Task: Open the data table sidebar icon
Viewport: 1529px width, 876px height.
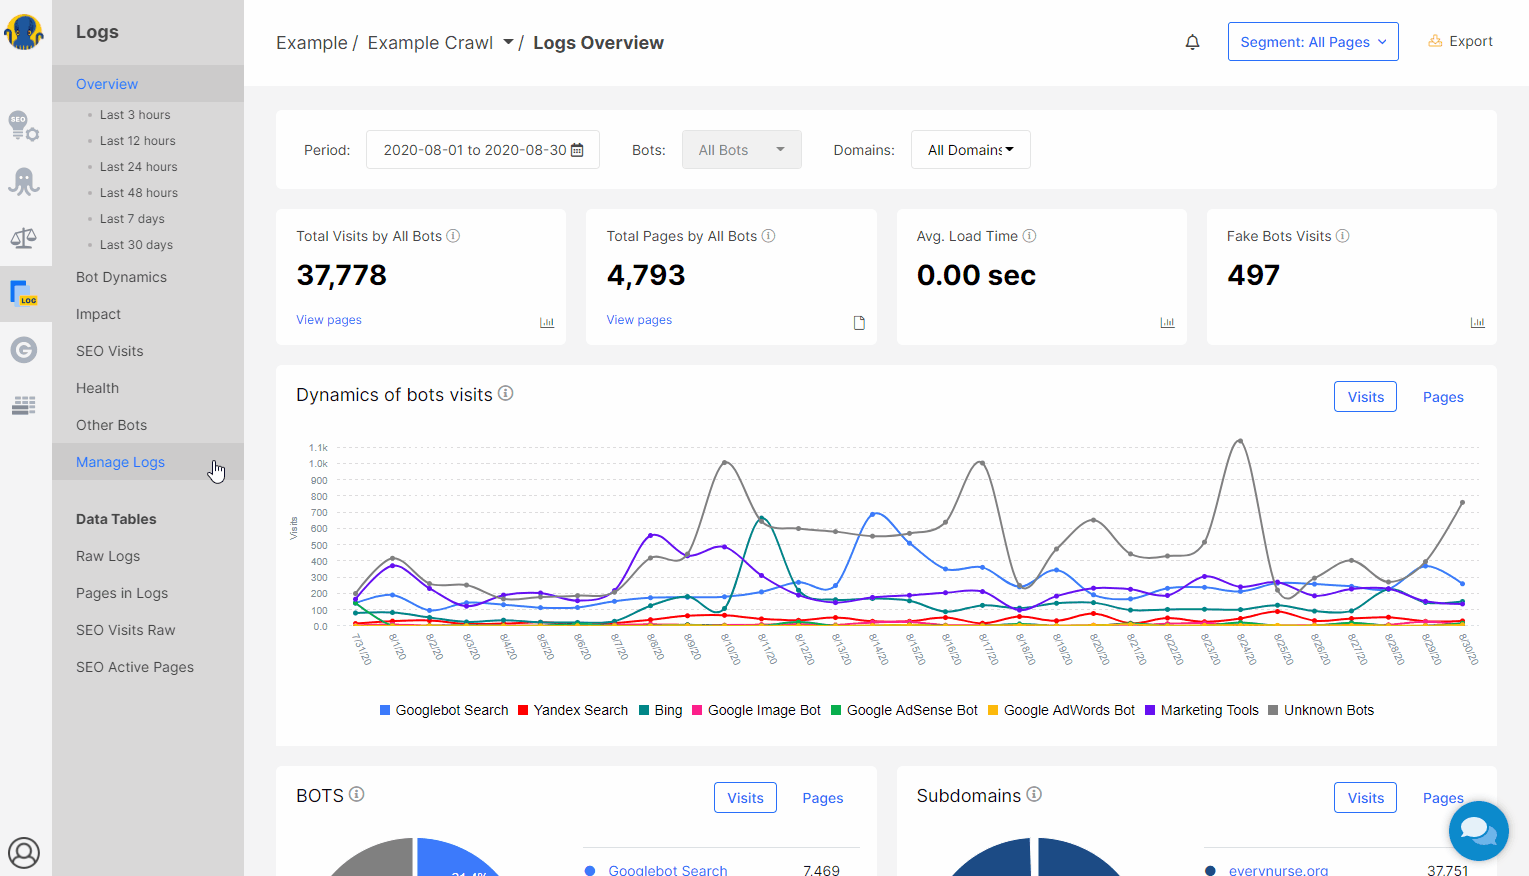Action: [x=24, y=405]
